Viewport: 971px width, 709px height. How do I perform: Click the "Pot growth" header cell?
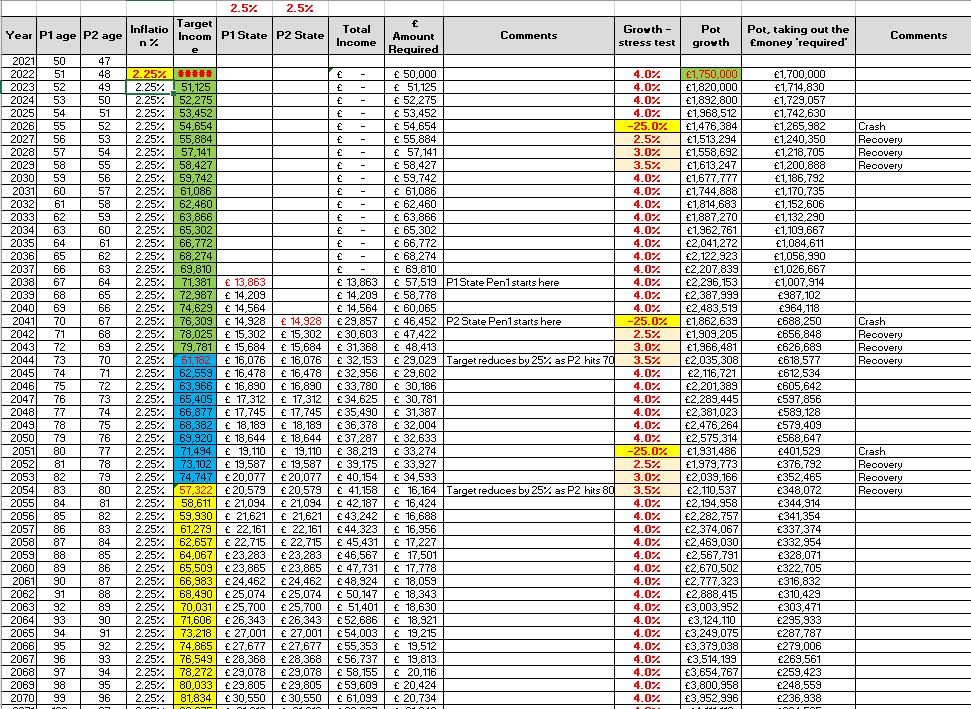point(711,35)
